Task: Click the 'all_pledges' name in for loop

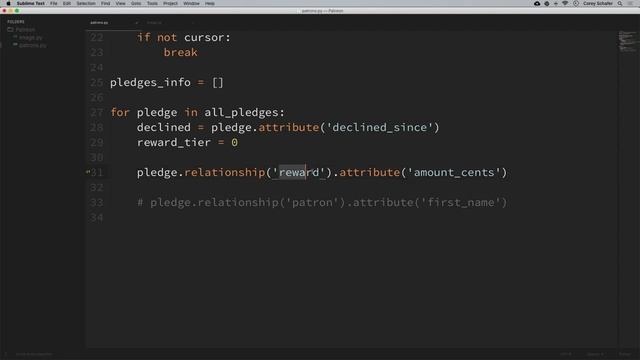Action: tap(241, 112)
